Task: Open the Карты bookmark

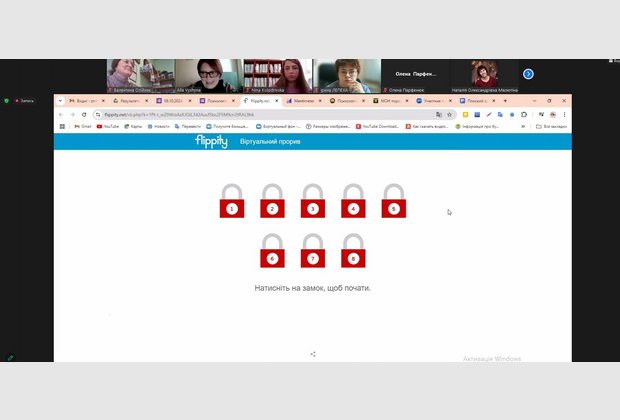Action: click(x=133, y=127)
